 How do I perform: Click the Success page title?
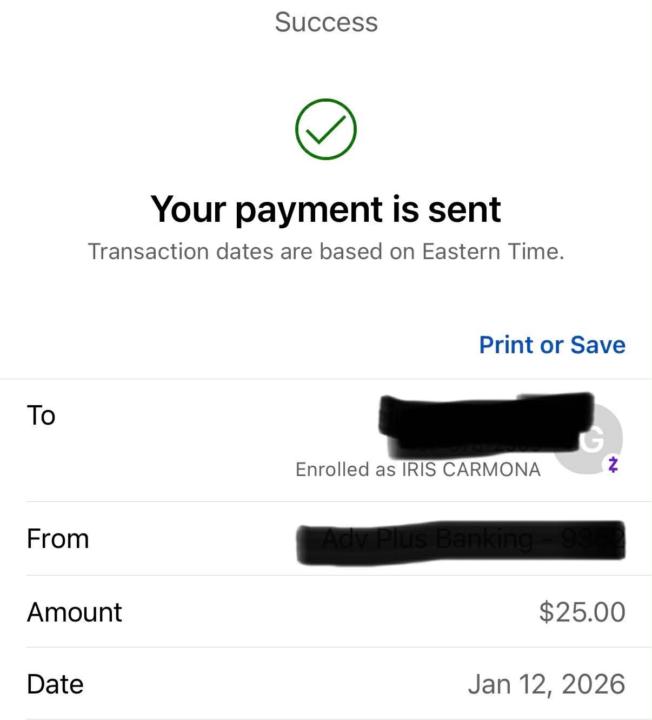click(x=326, y=22)
